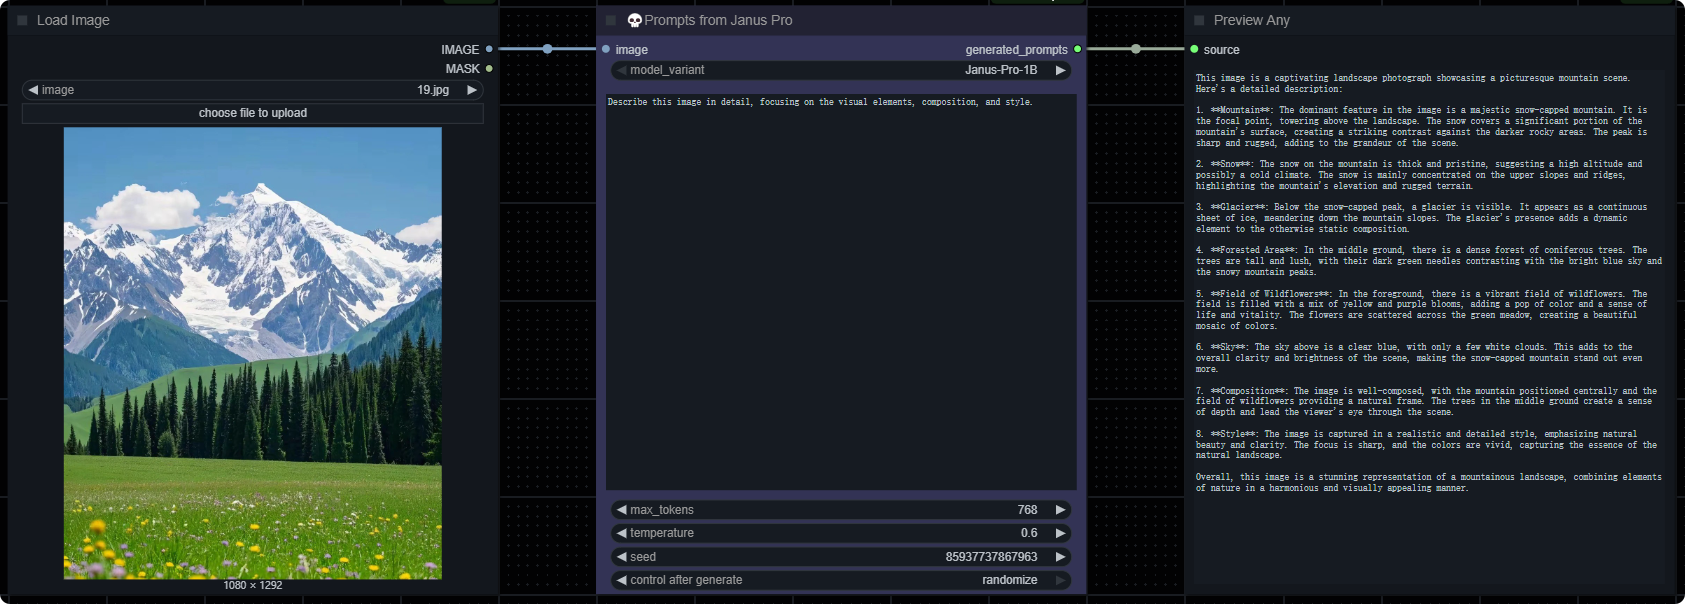Screen dimensions: 1685x604
Task: Increase max_tokens with the right arrow
Action: click(x=1060, y=510)
